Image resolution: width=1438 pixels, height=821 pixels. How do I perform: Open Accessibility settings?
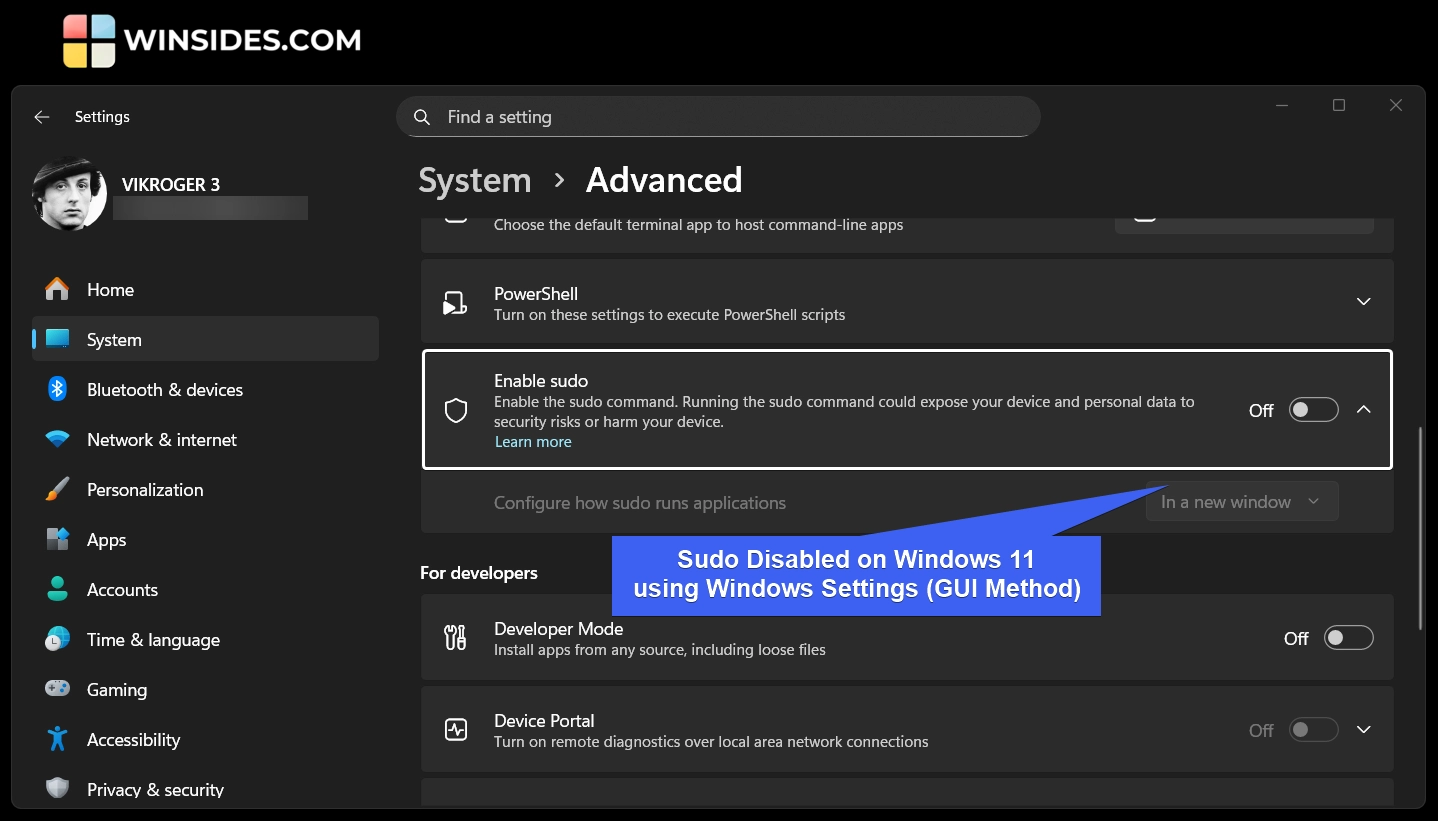pyautogui.click(x=205, y=739)
